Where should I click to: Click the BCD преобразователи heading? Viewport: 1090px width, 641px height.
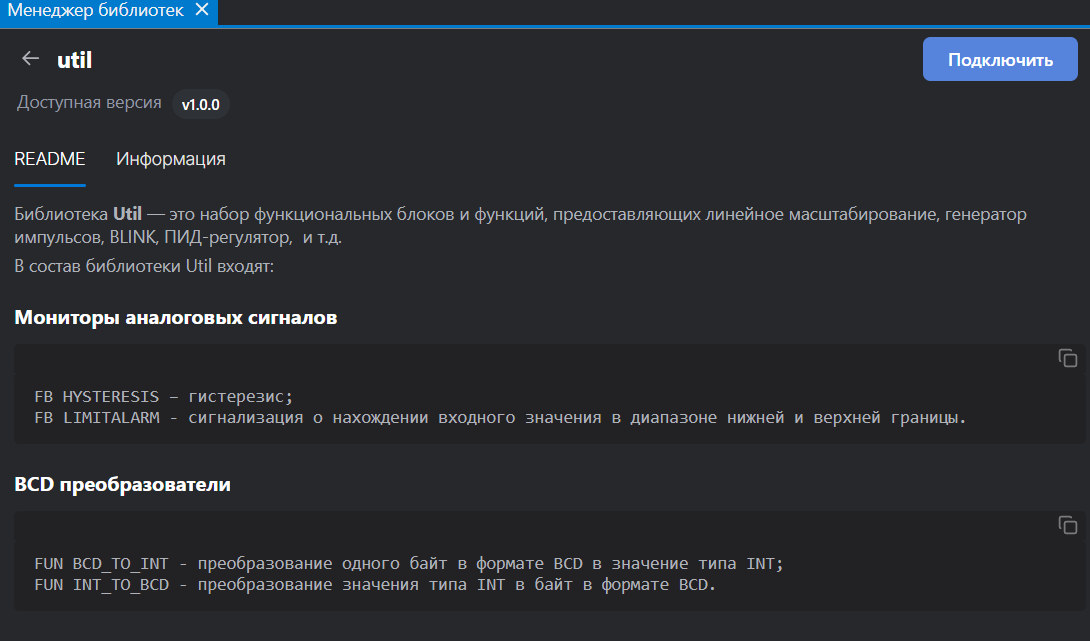point(122,485)
